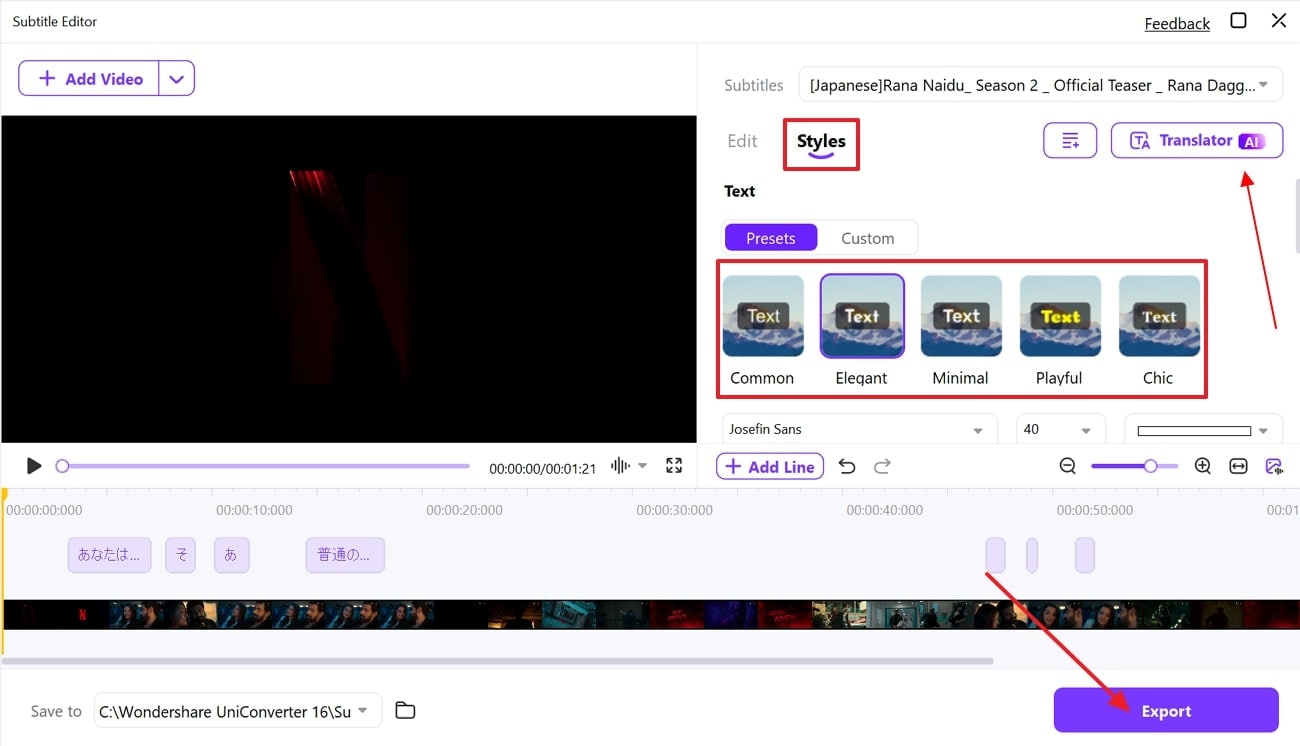Viewport: 1300px width, 746px height.
Task: Open the font size 40 dropdown
Action: click(1061, 429)
